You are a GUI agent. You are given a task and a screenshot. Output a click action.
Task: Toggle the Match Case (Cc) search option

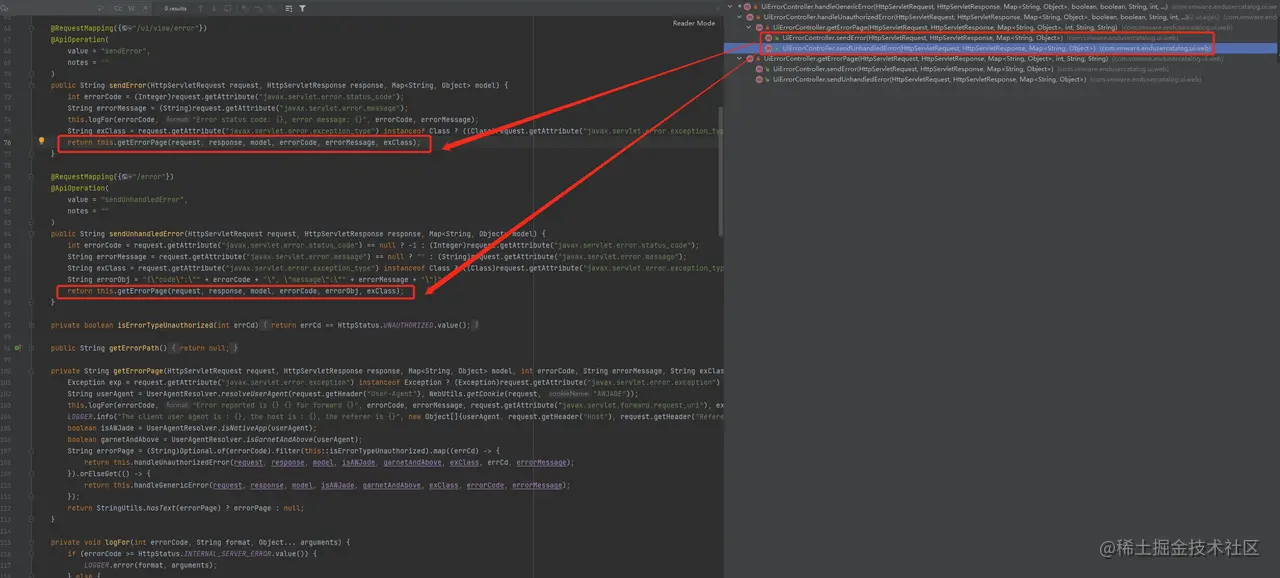pyautogui.click(x=118, y=8)
